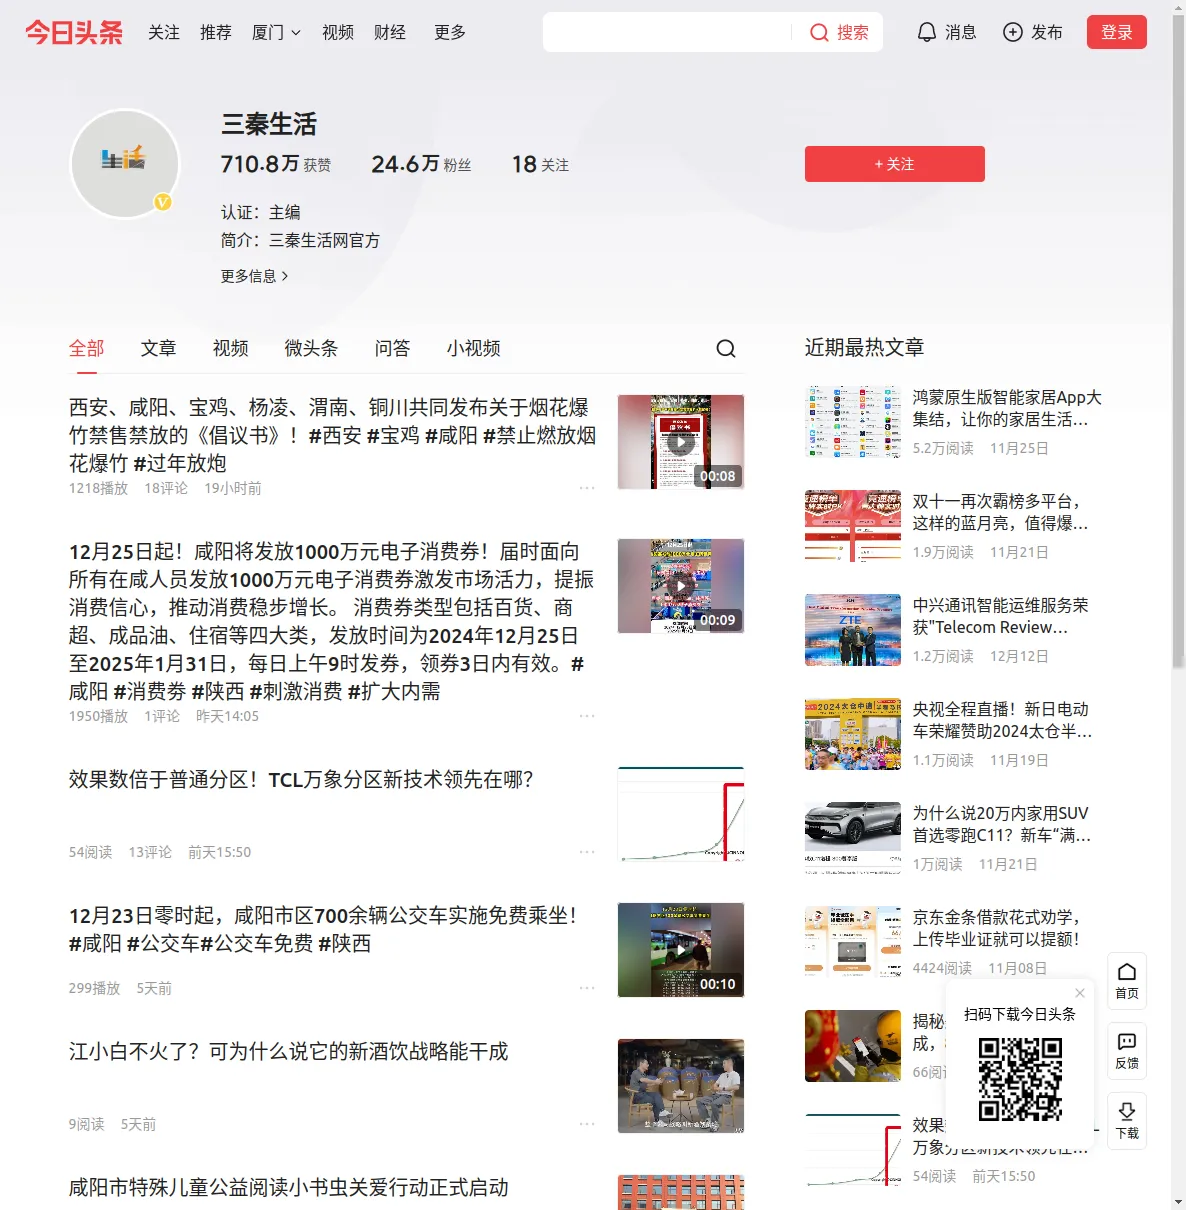1186x1210 pixels.
Task: Click the 24.6万 粉丝 follower count
Action: click(x=421, y=164)
